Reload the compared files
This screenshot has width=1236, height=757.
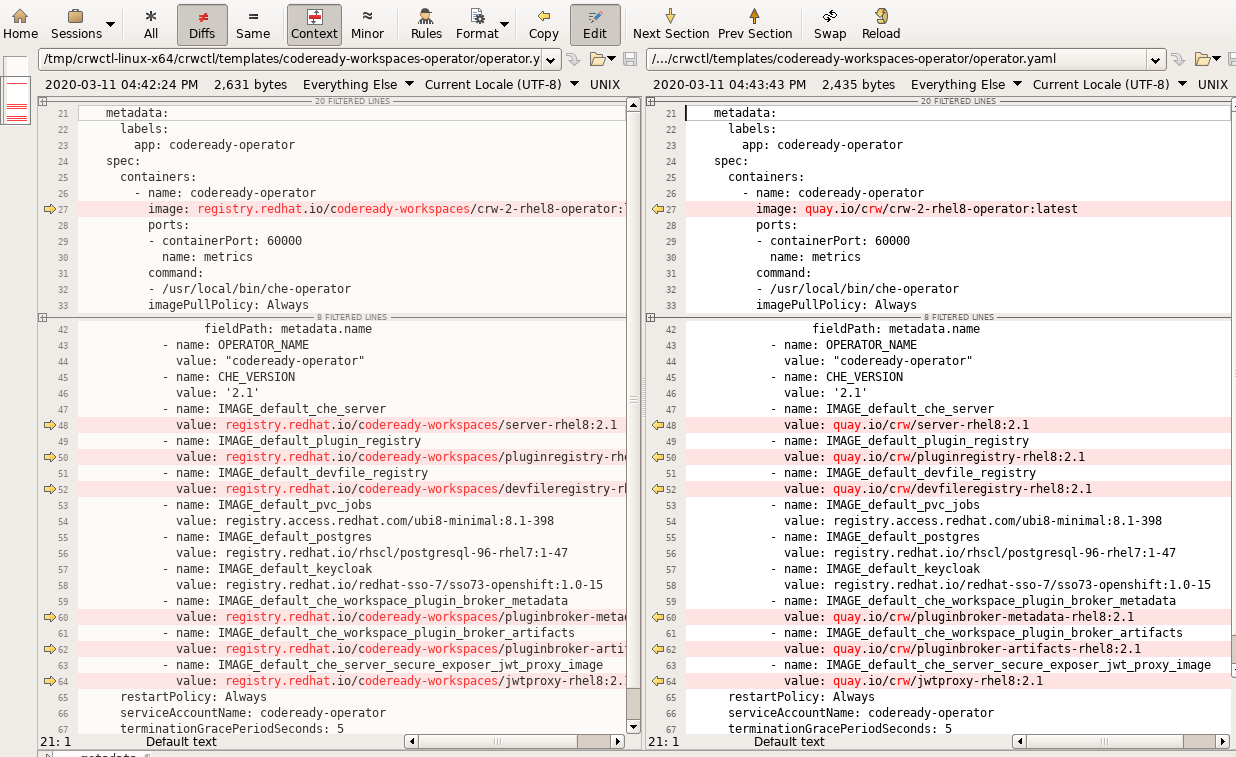pyautogui.click(x=881, y=24)
